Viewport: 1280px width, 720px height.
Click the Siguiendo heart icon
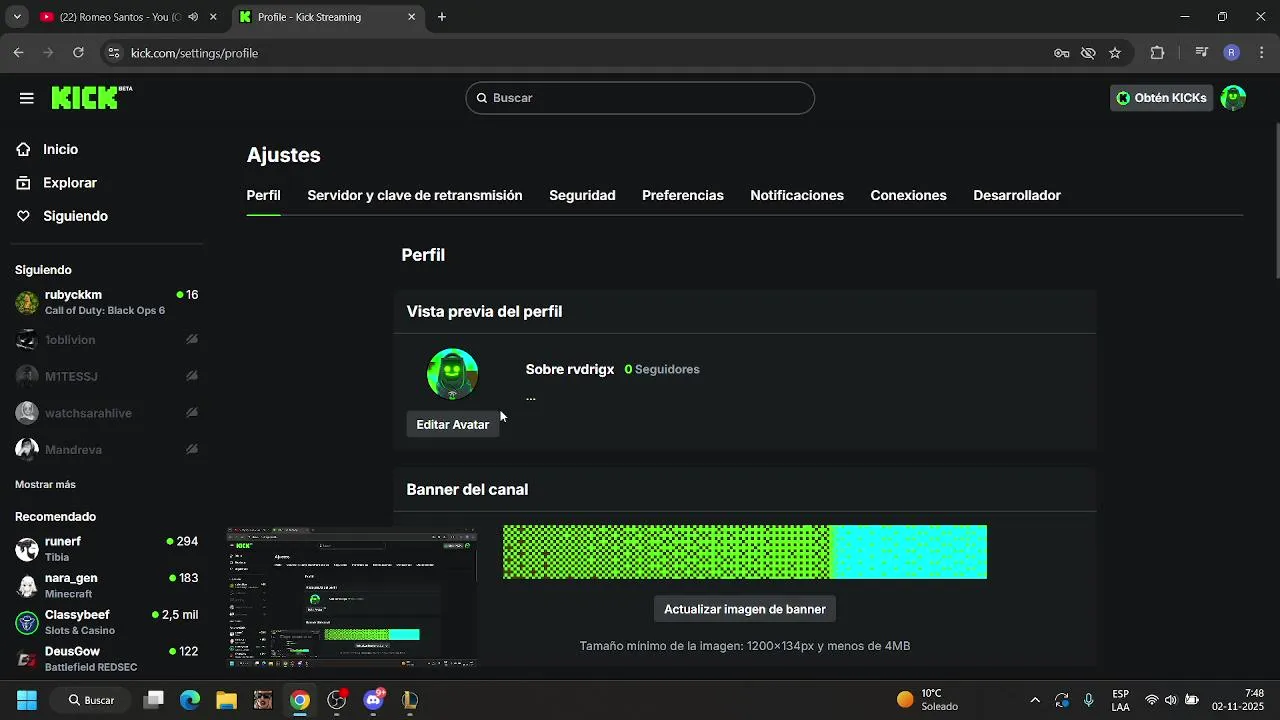tap(24, 216)
